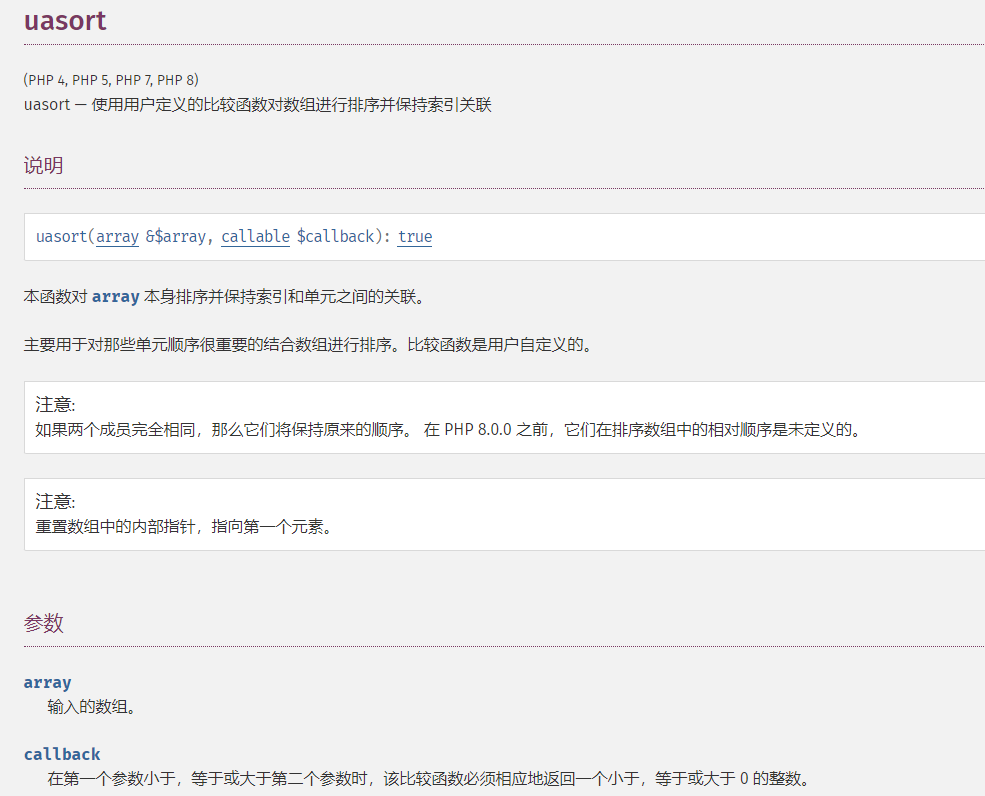Click the "array" type link in function signature

click(117, 237)
